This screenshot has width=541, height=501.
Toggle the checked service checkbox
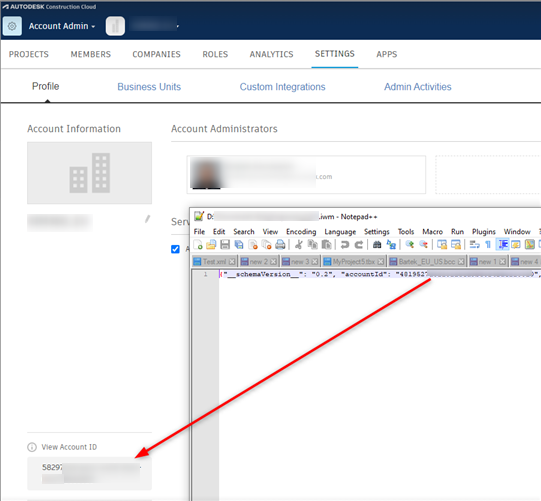pyautogui.click(x=175, y=249)
